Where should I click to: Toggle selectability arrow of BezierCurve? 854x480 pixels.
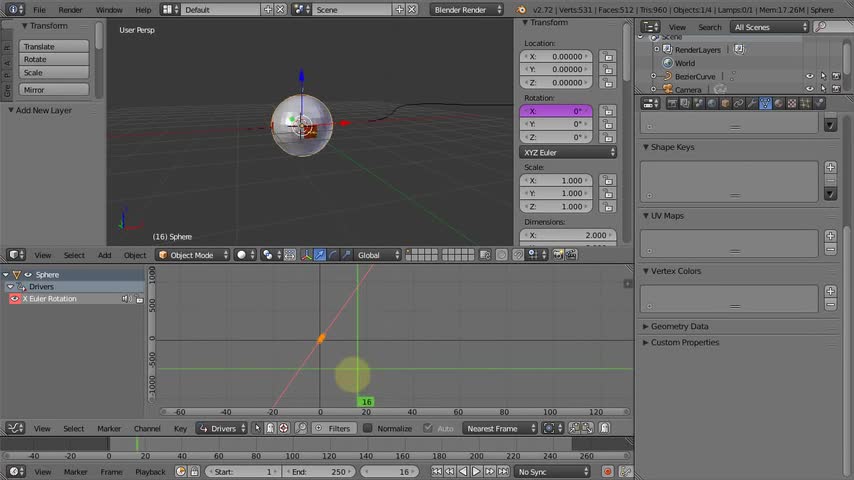[823, 76]
